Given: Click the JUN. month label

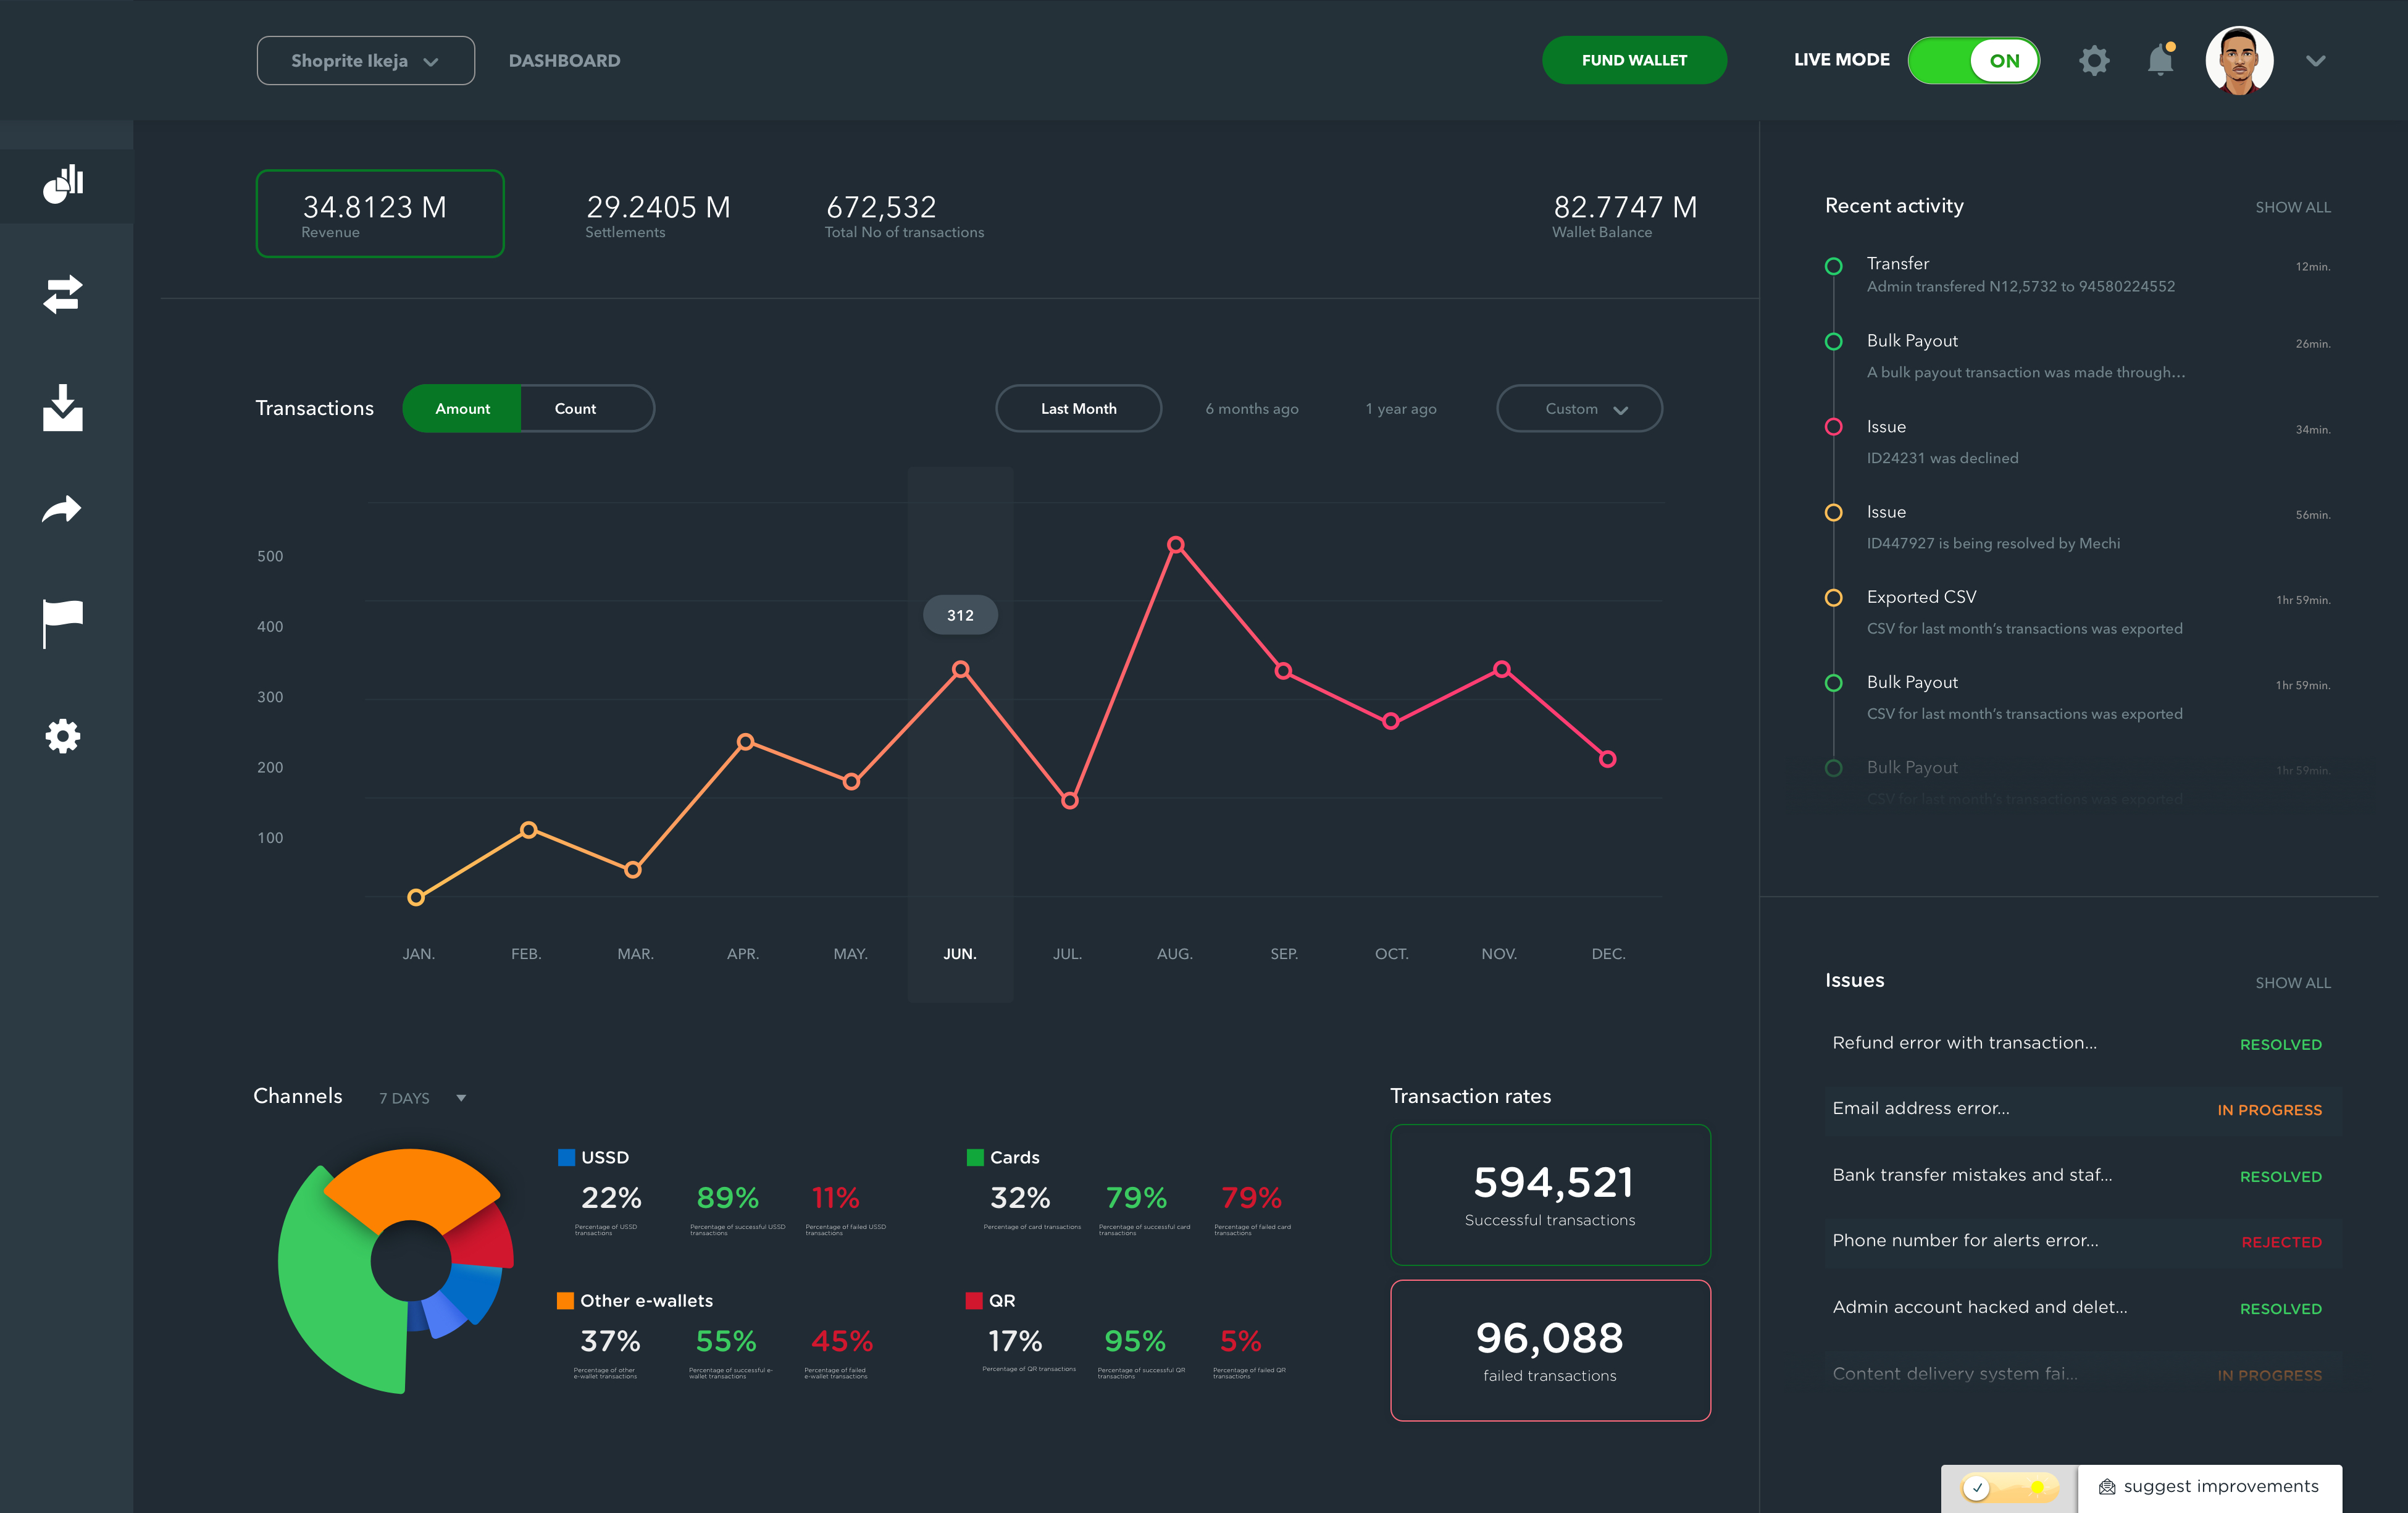Looking at the screenshot, I should (960, 954).
